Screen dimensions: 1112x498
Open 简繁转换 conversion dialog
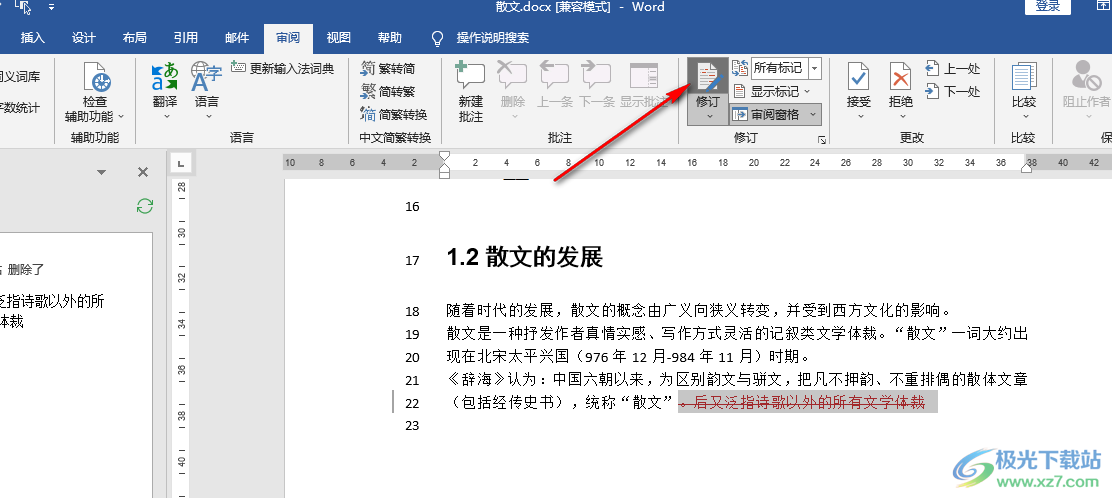pyautogui.click(x=394, y=114)
